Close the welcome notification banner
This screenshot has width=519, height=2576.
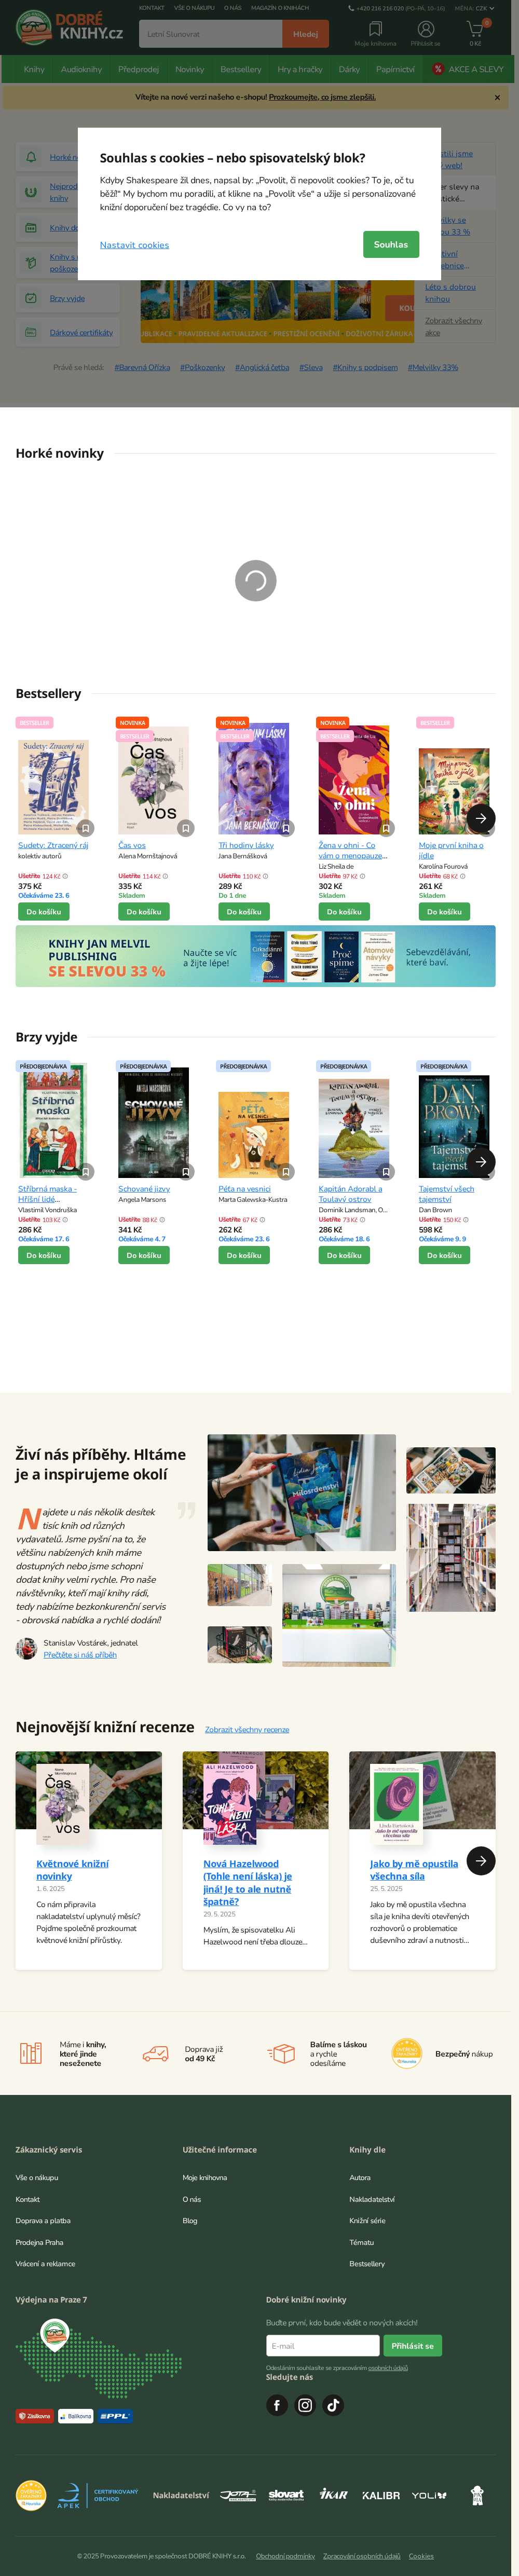point(497,97)
